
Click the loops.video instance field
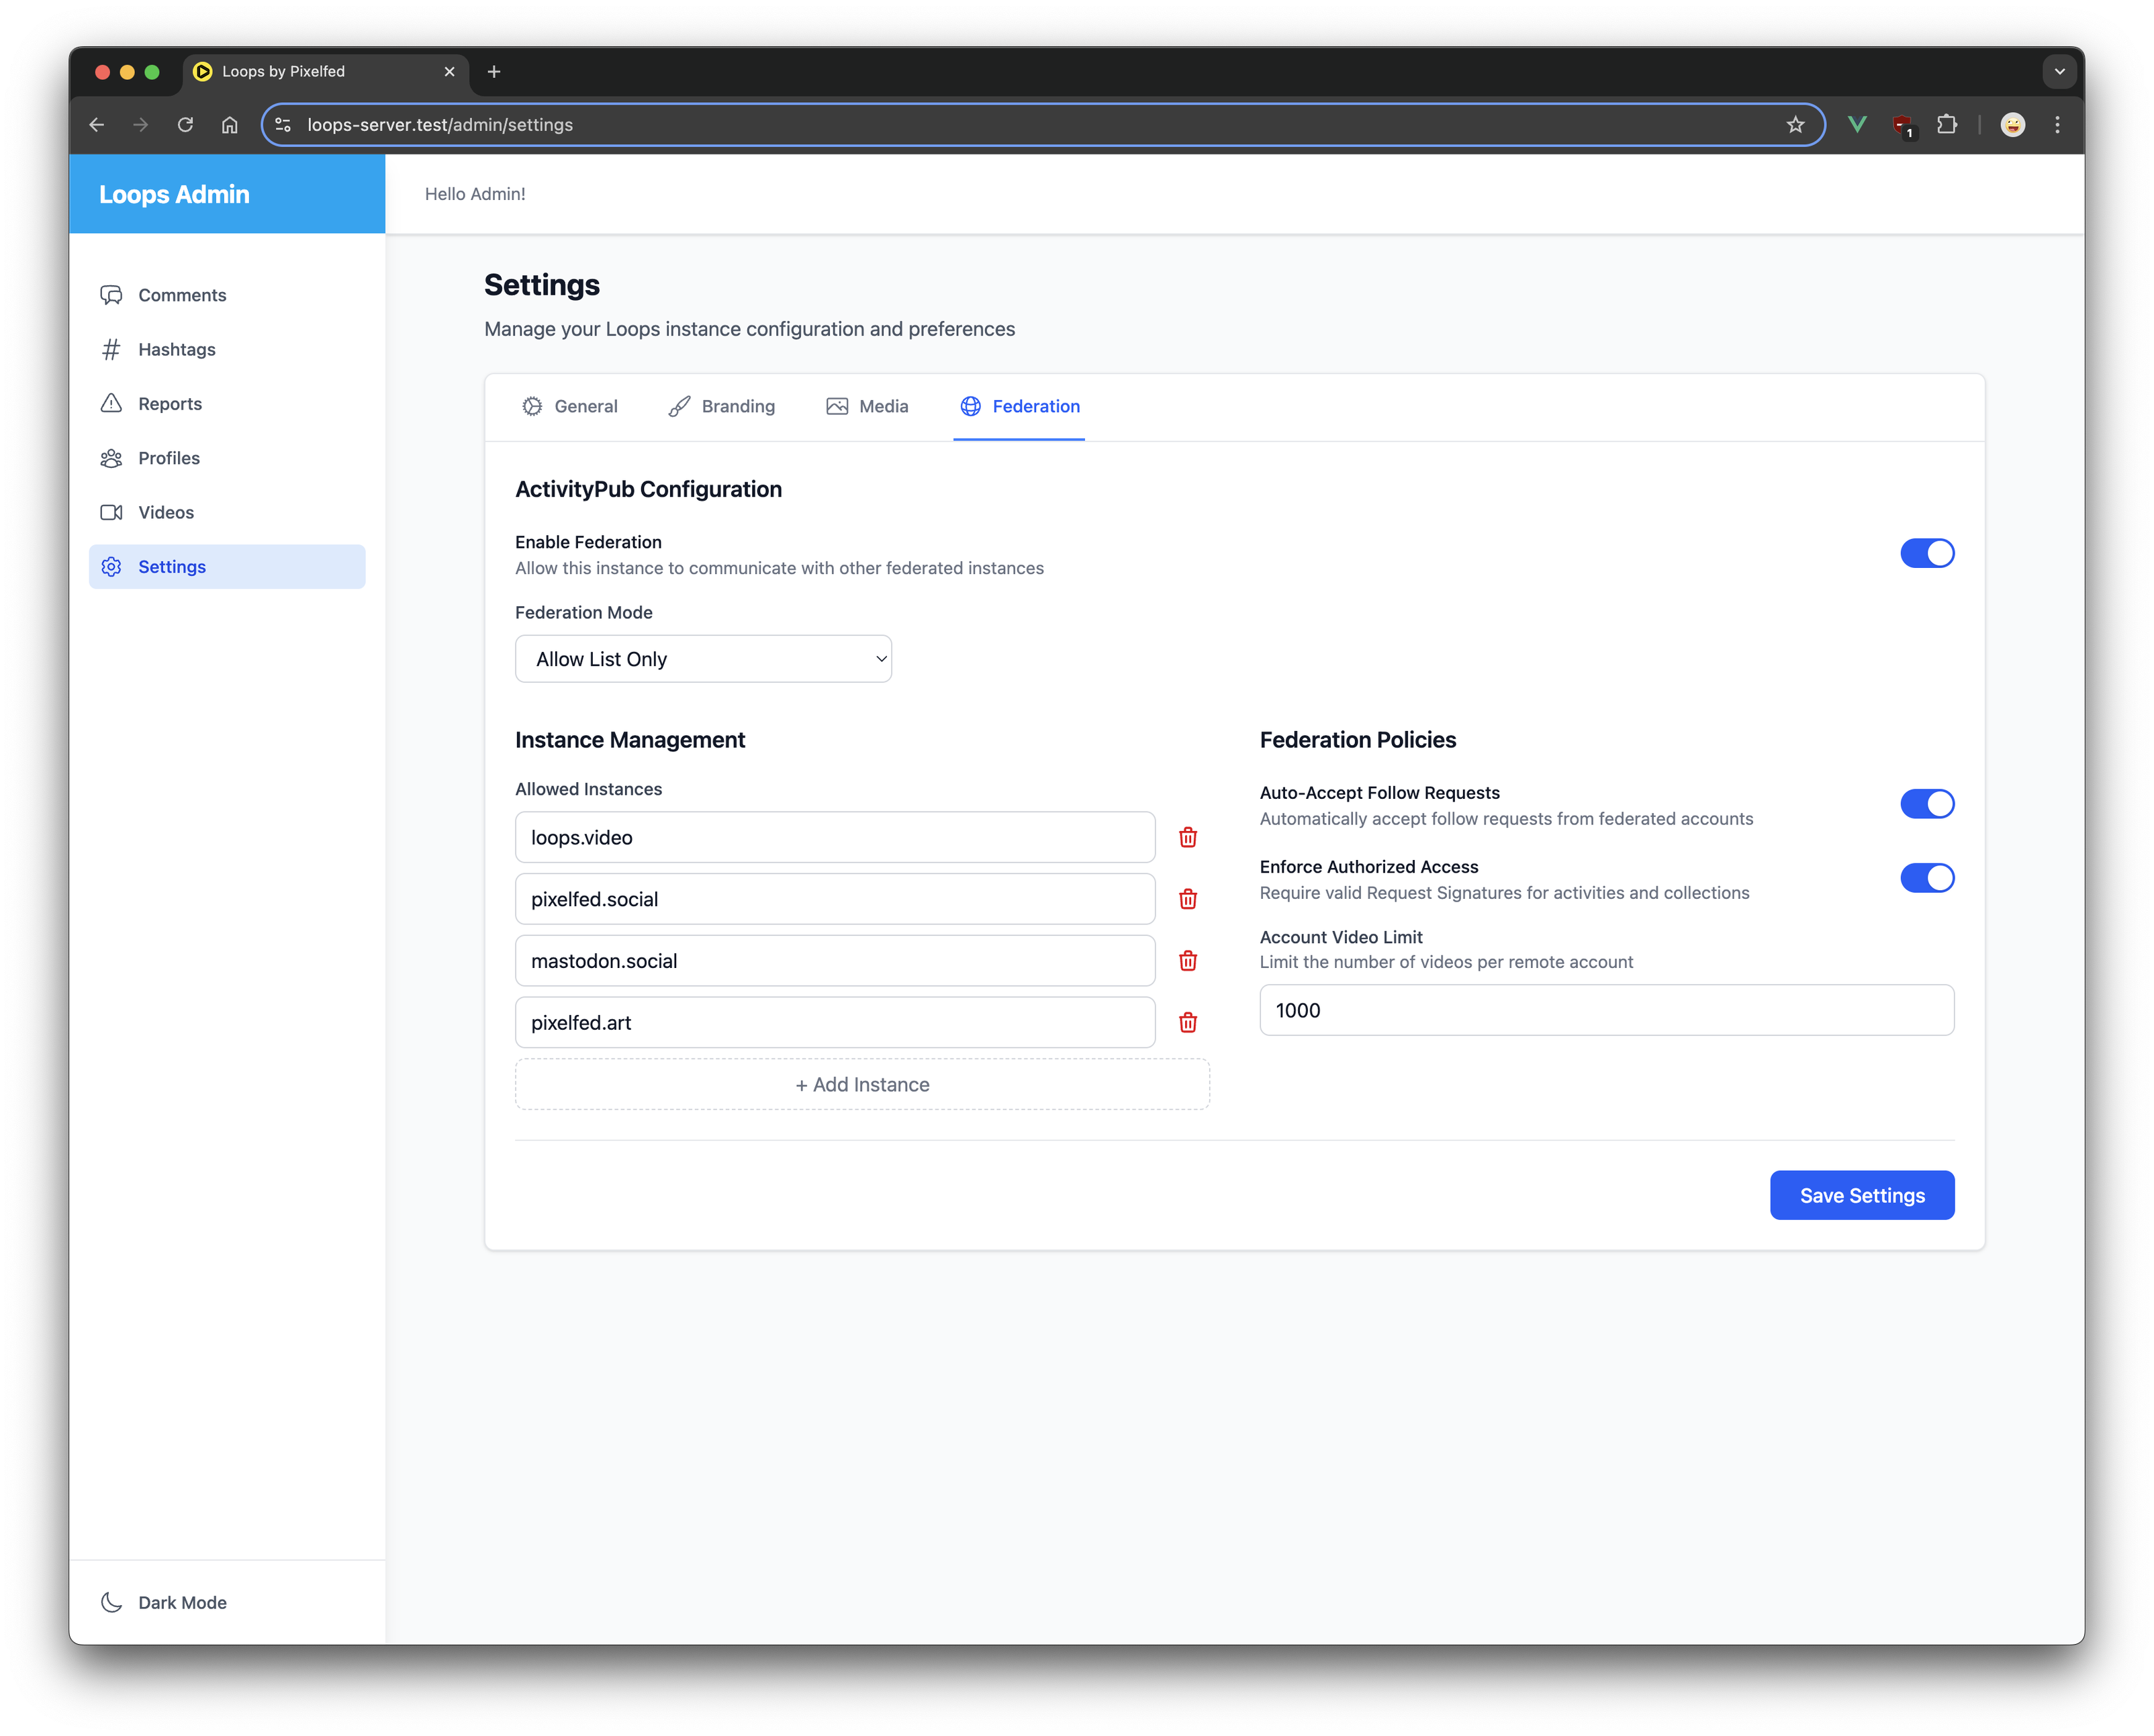[x=835, y=837]
